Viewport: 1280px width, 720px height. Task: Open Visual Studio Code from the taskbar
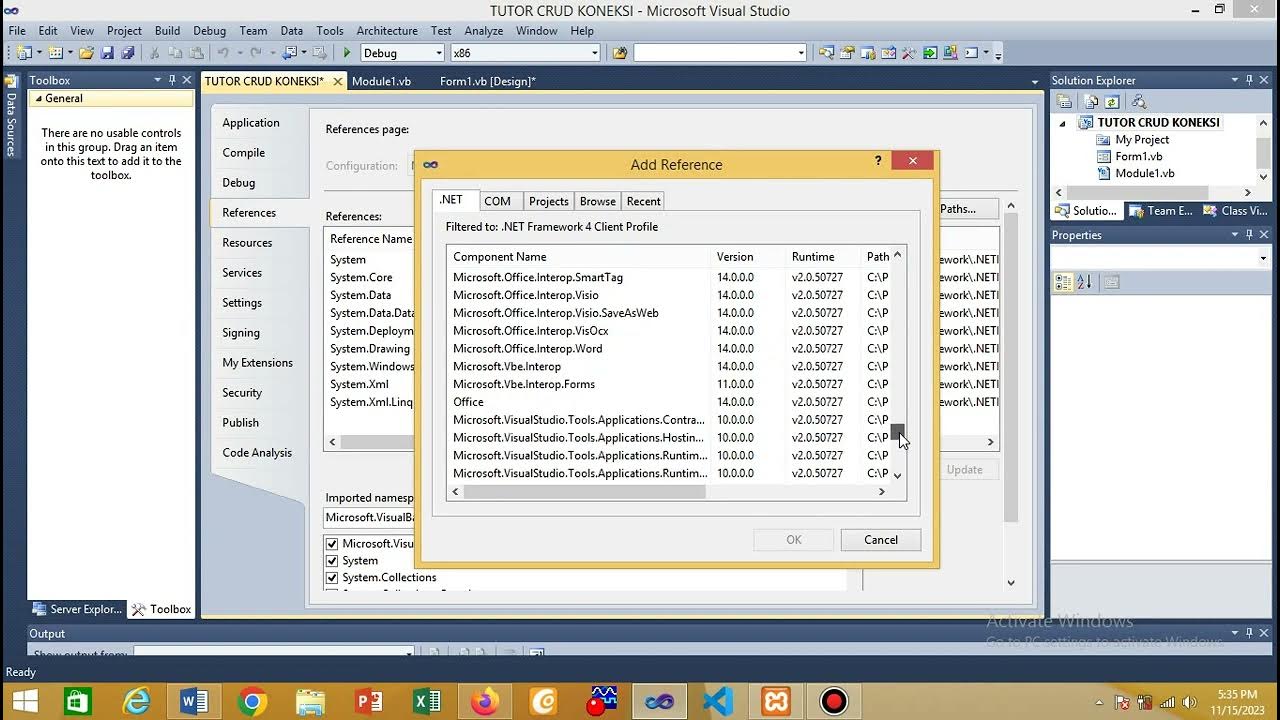718,701
